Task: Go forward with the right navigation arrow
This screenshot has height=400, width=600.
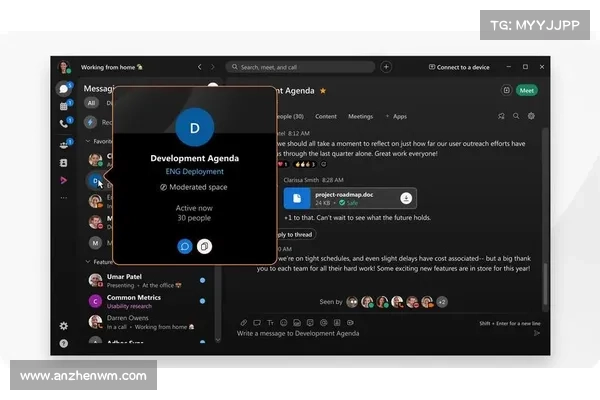Action: 212,67
